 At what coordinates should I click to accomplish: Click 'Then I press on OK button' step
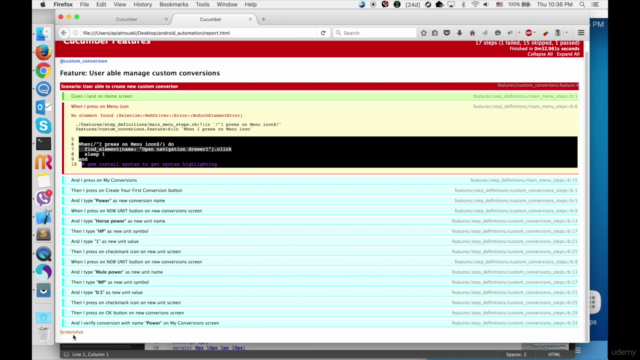coord(320,313)
